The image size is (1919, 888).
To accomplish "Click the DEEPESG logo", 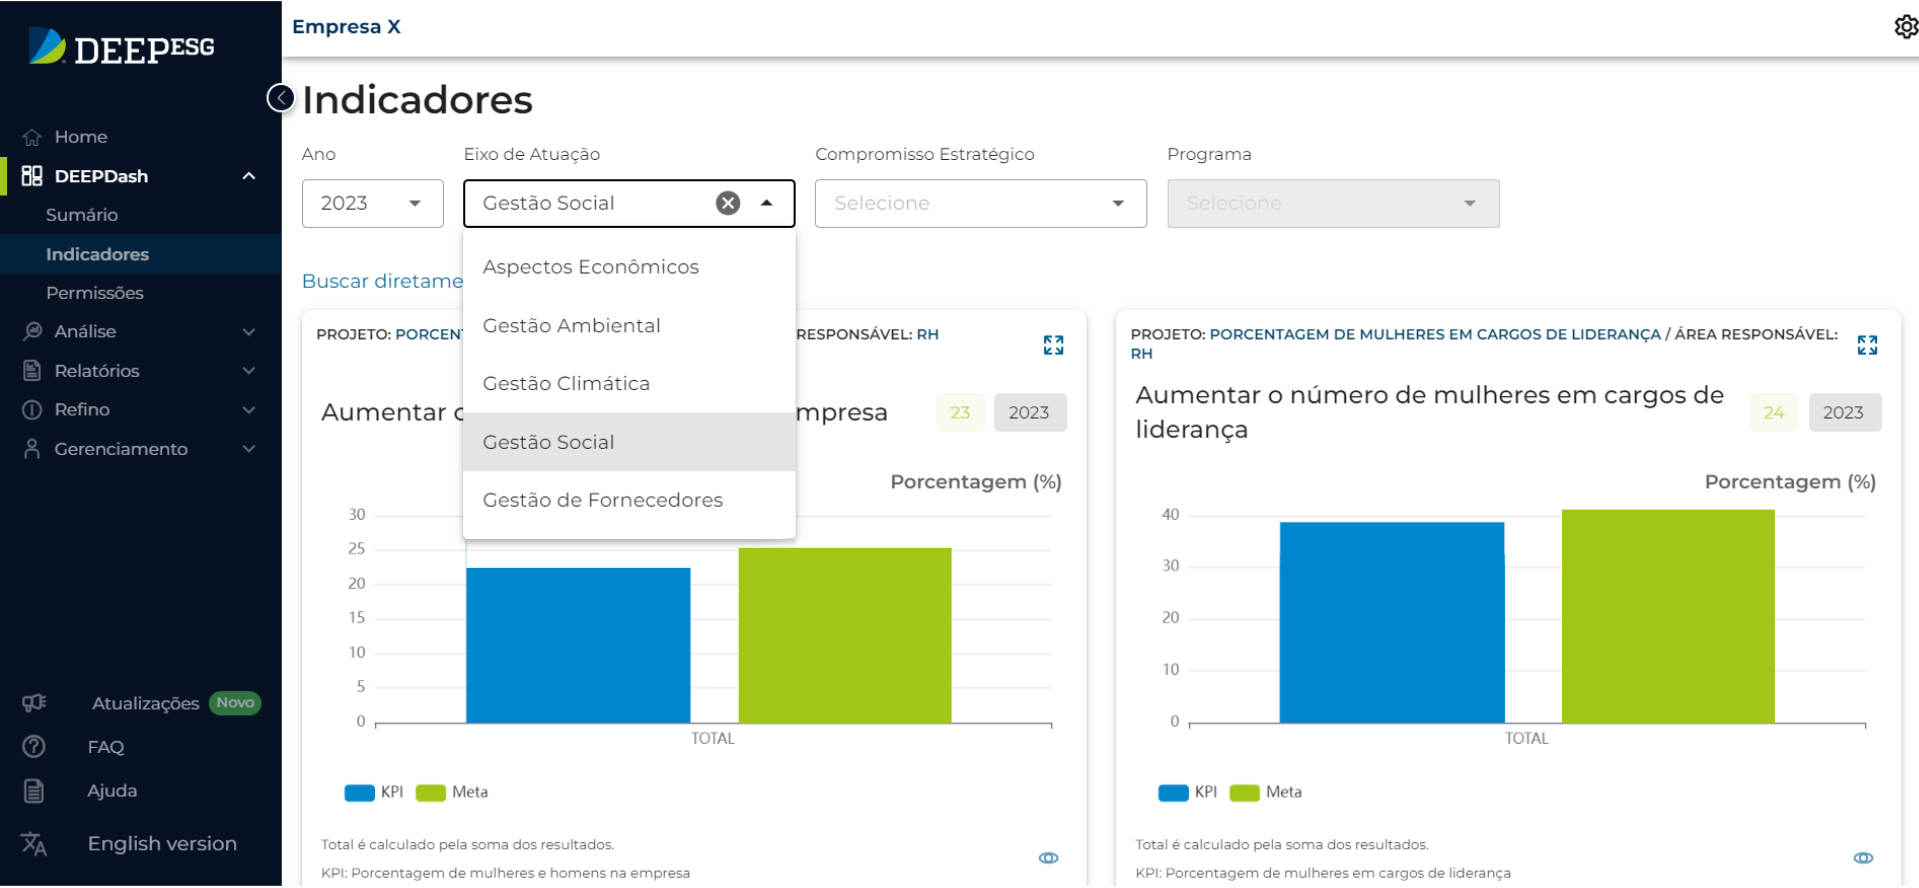I will [x=122, y=47].
